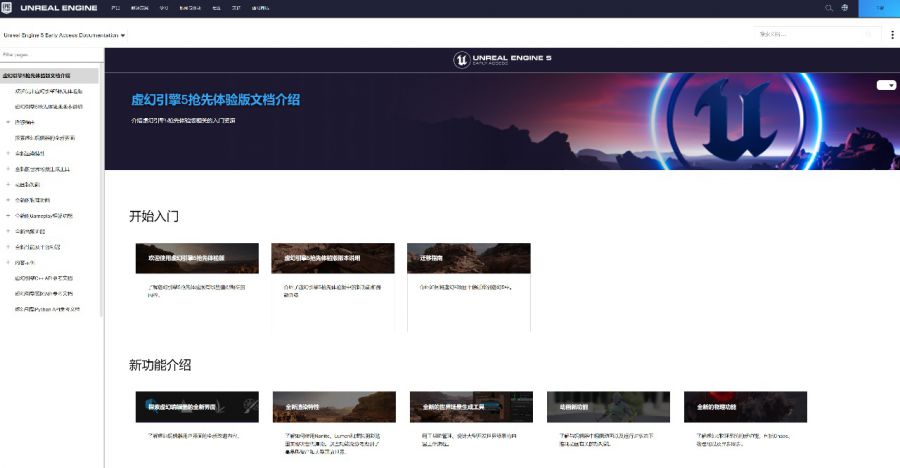Open the 学习 menu in top navigation
900x468 pixels.
[x=164, y=8]
